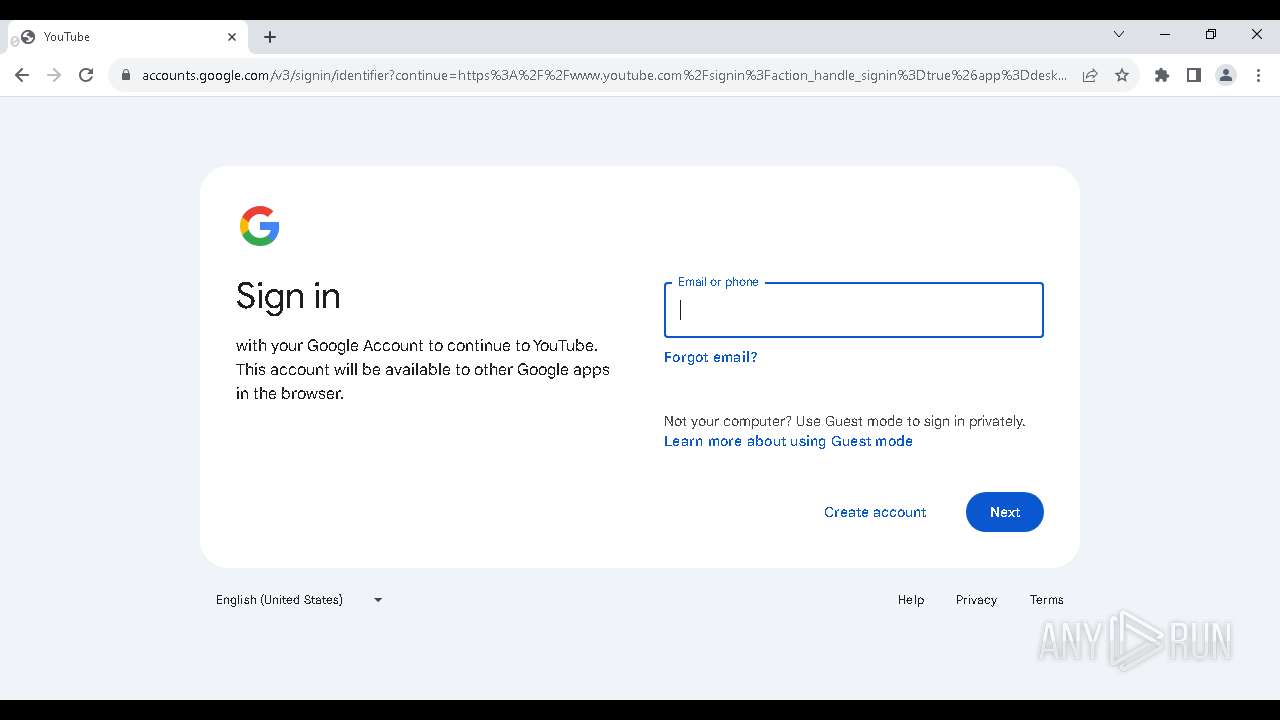Open the Privacy link
The width and height of the screenshot is (1280, 720).
coord(976,600)
